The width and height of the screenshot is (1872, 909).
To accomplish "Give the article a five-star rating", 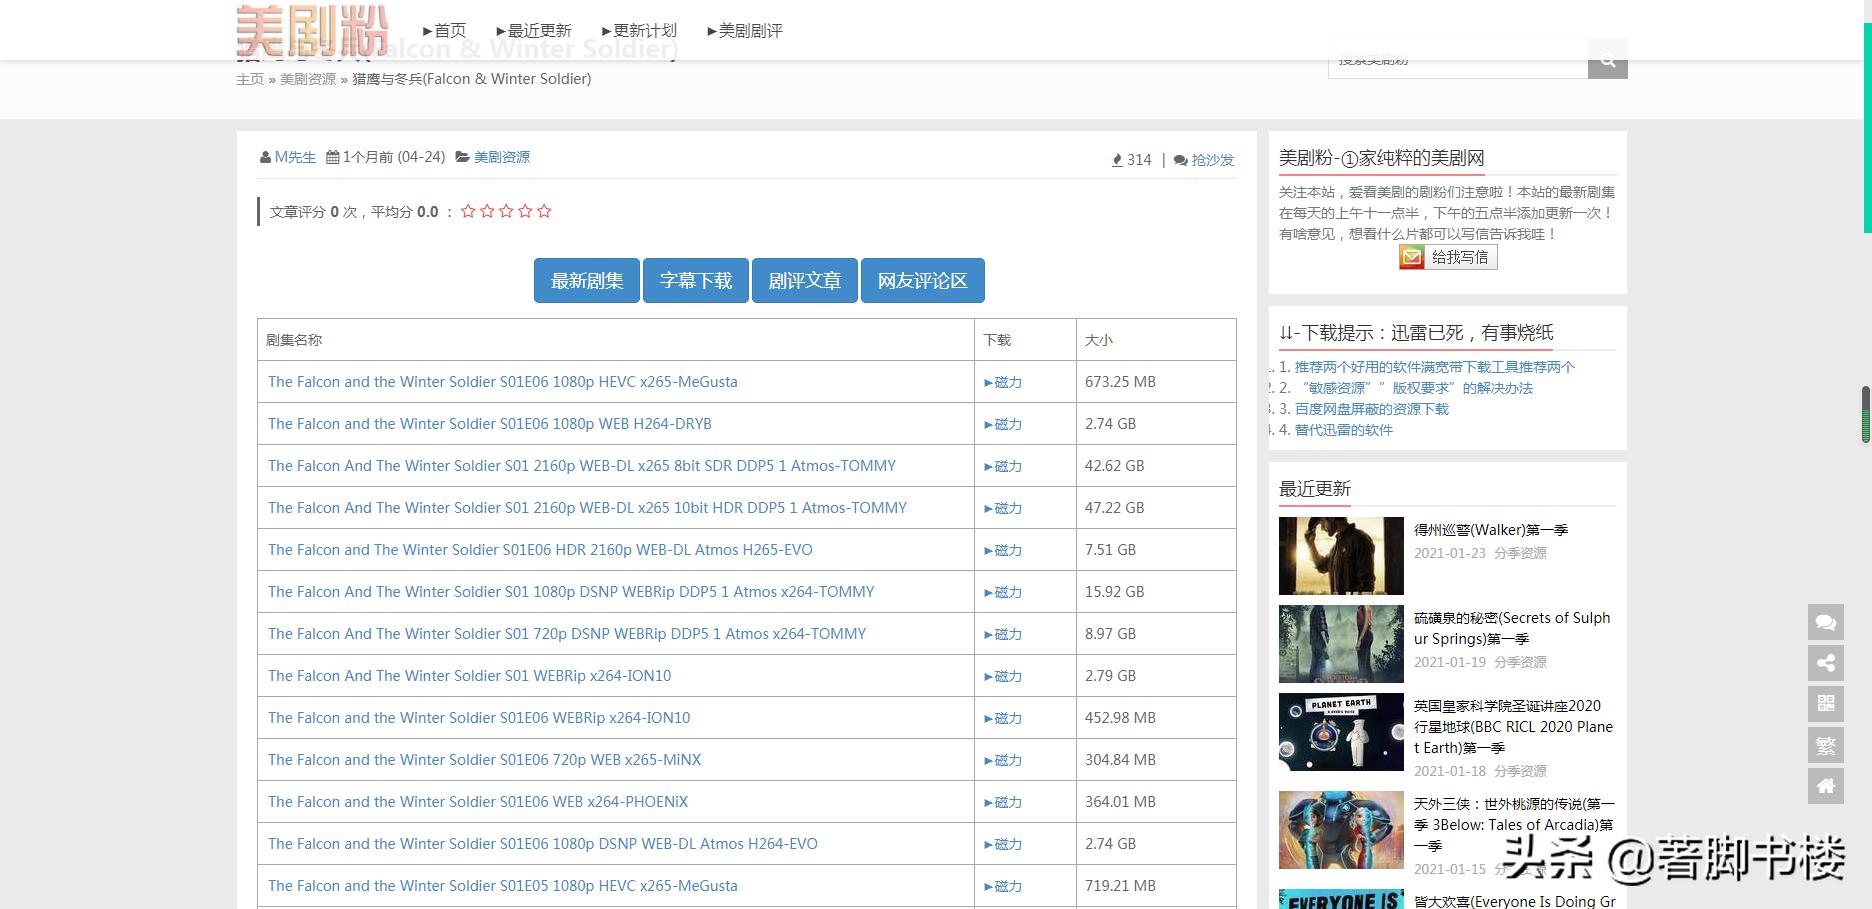I will [544, 211].
